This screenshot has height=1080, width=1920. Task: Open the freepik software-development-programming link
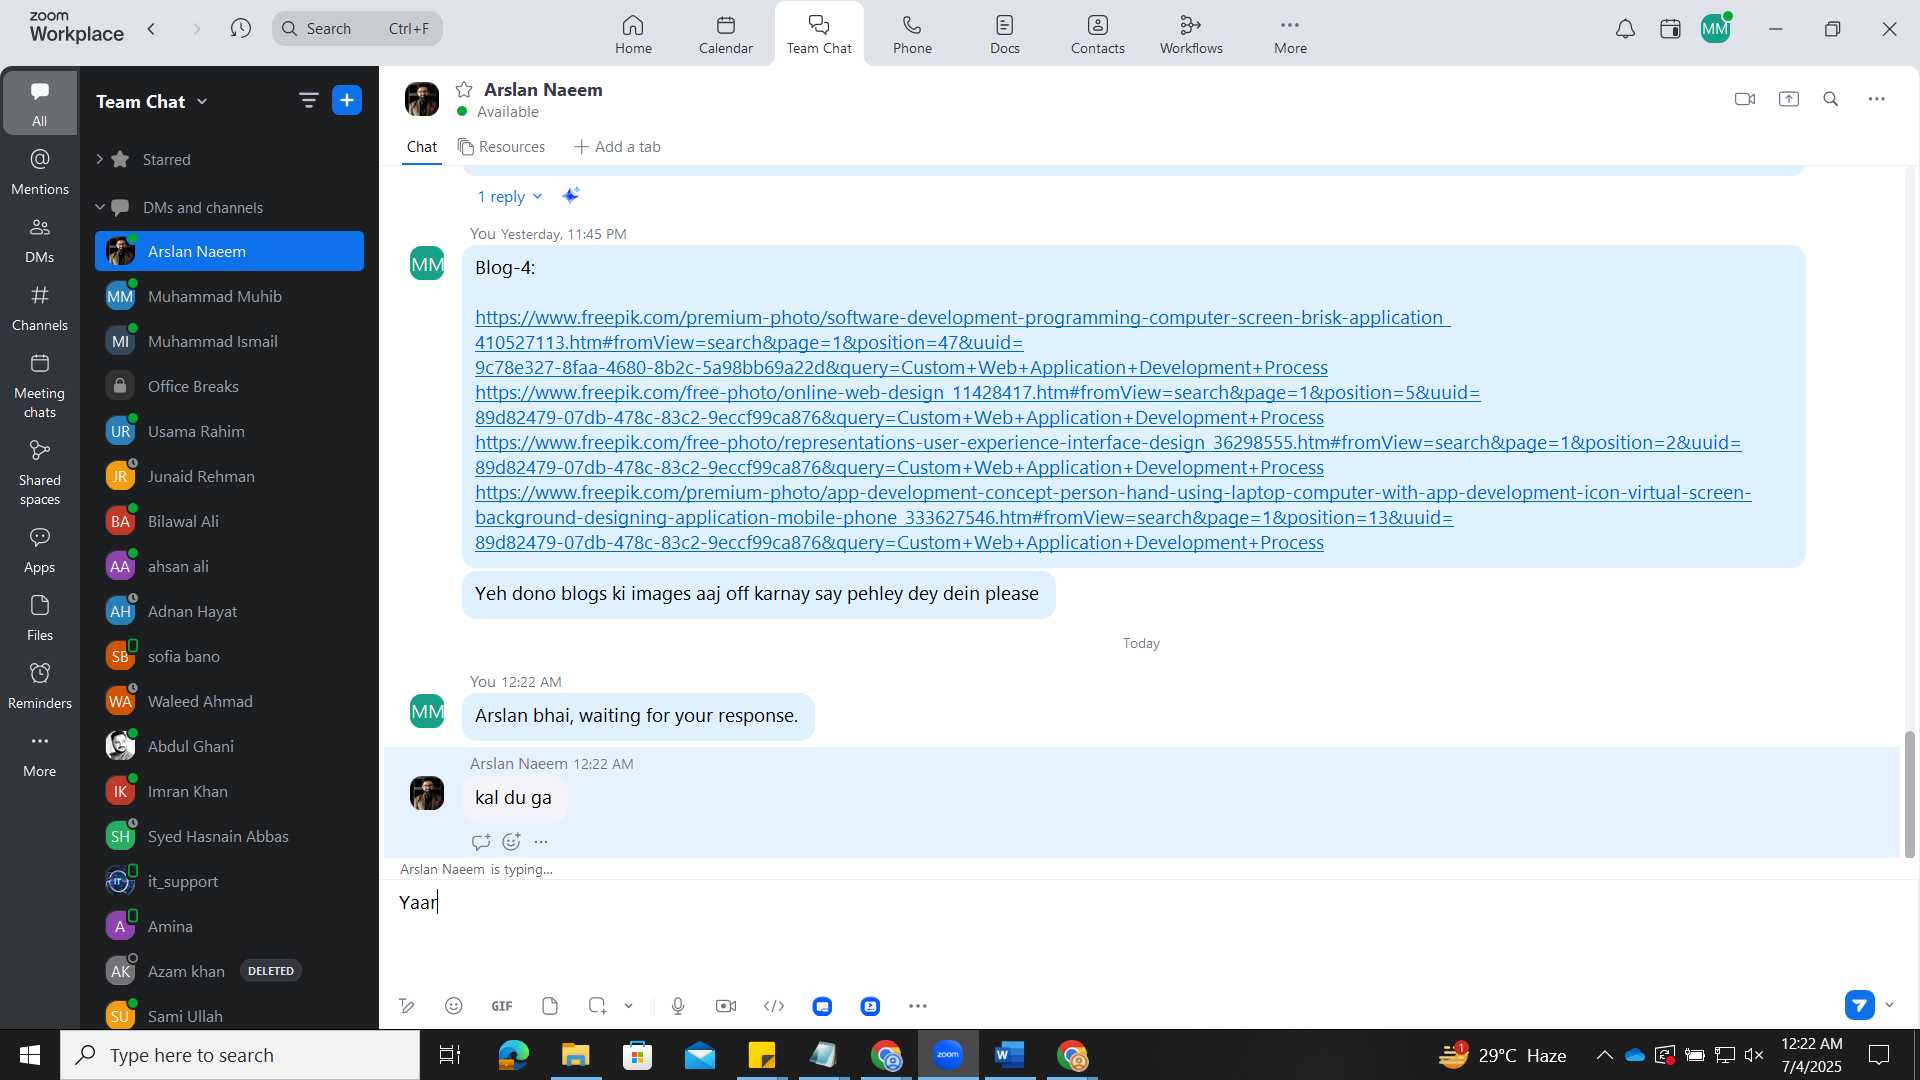(962, 342)
